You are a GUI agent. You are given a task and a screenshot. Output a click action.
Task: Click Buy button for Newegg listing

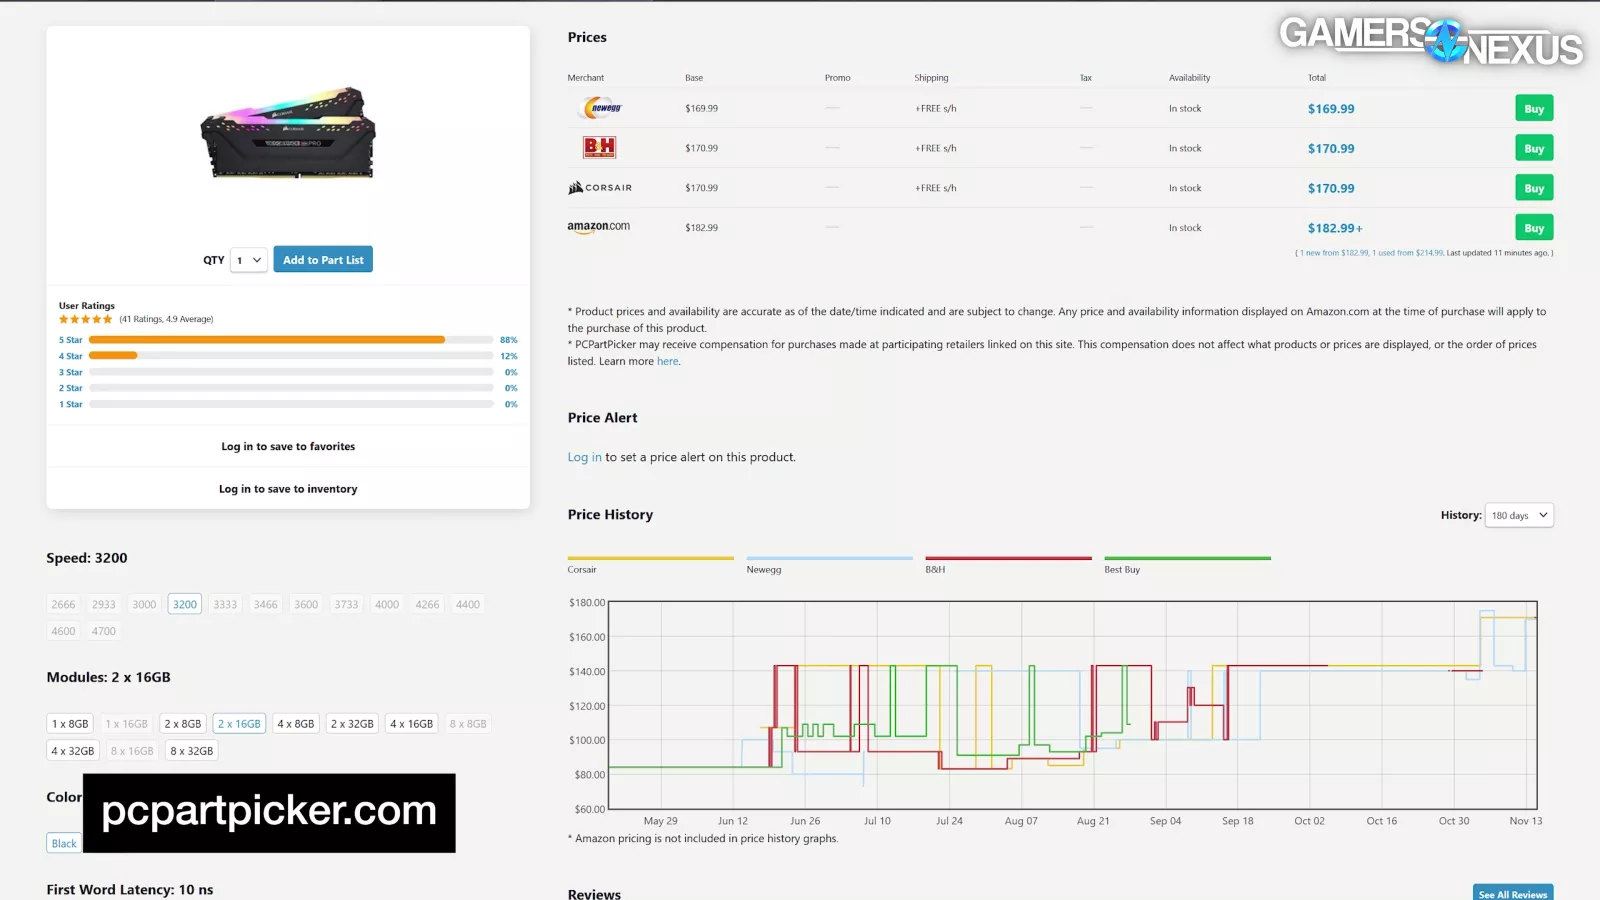[1534, 109]
